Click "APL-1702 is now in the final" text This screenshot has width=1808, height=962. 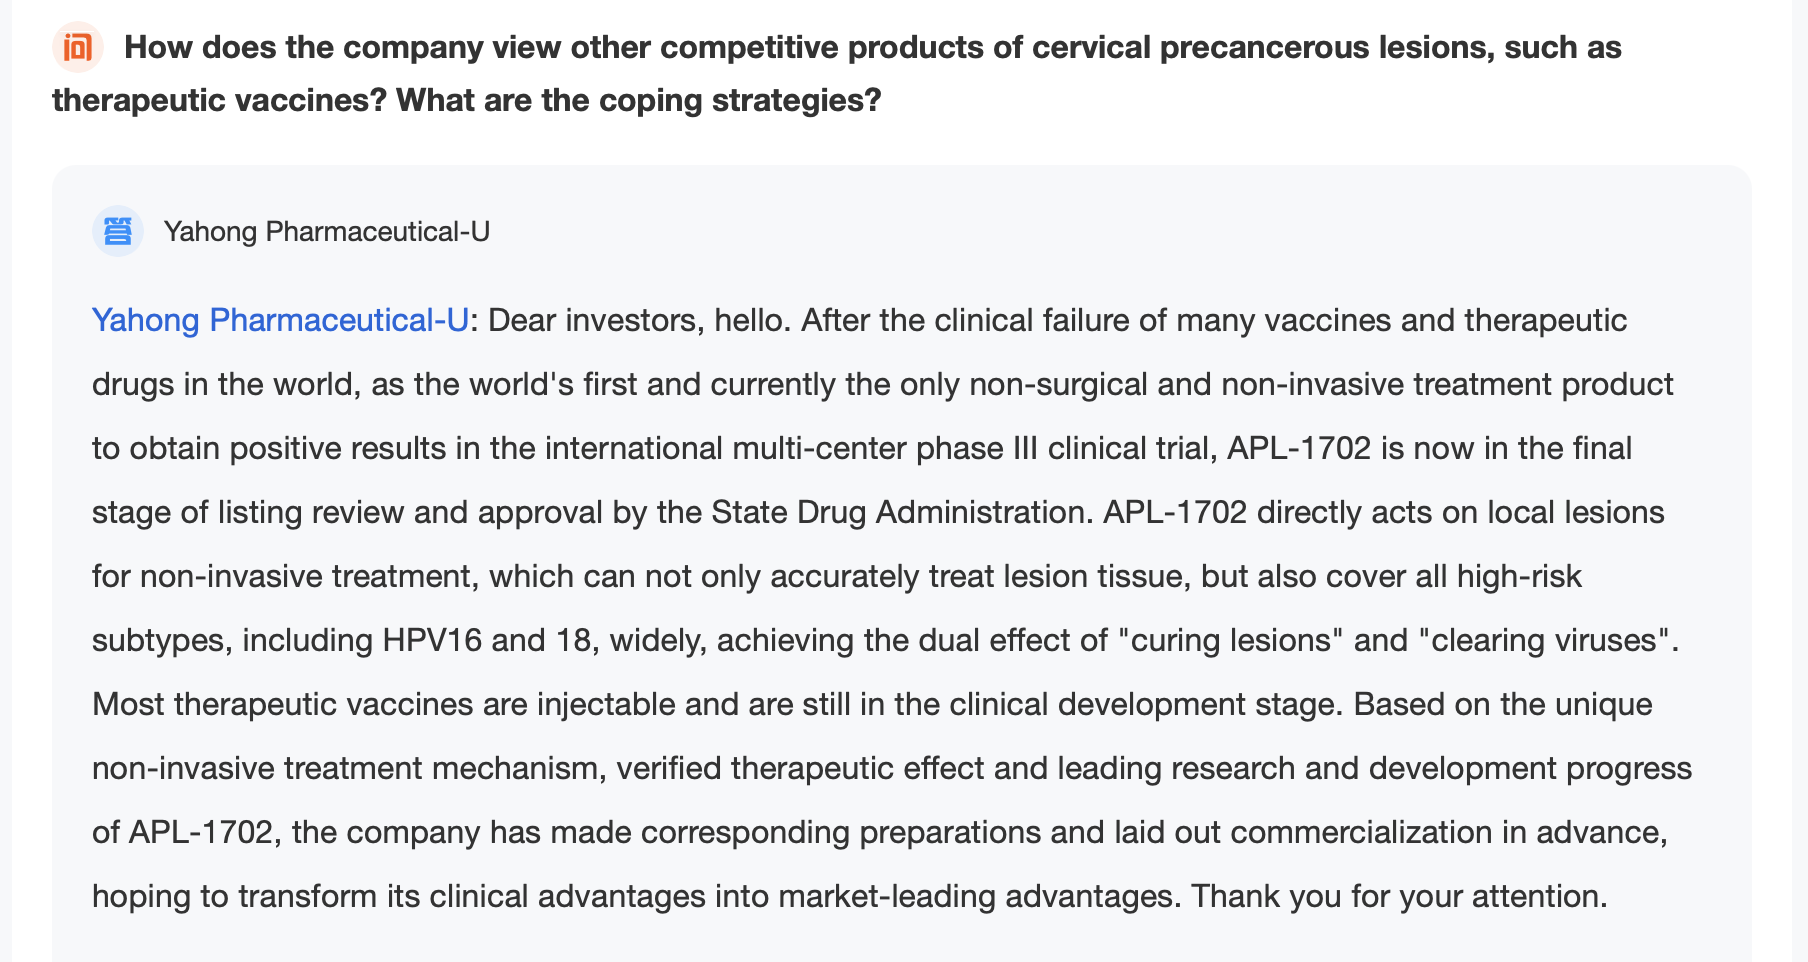(x=1429, y=448)
